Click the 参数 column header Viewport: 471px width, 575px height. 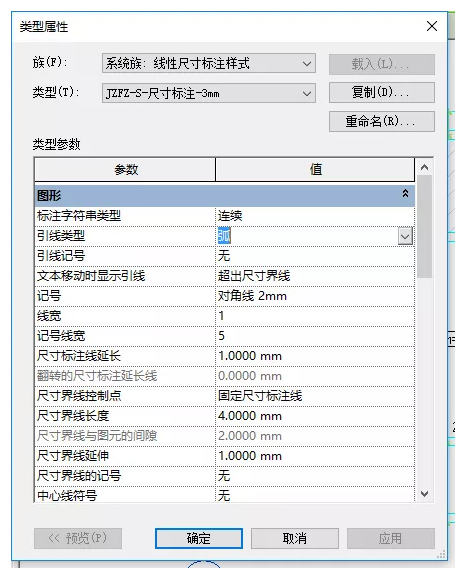coord(125,169)
